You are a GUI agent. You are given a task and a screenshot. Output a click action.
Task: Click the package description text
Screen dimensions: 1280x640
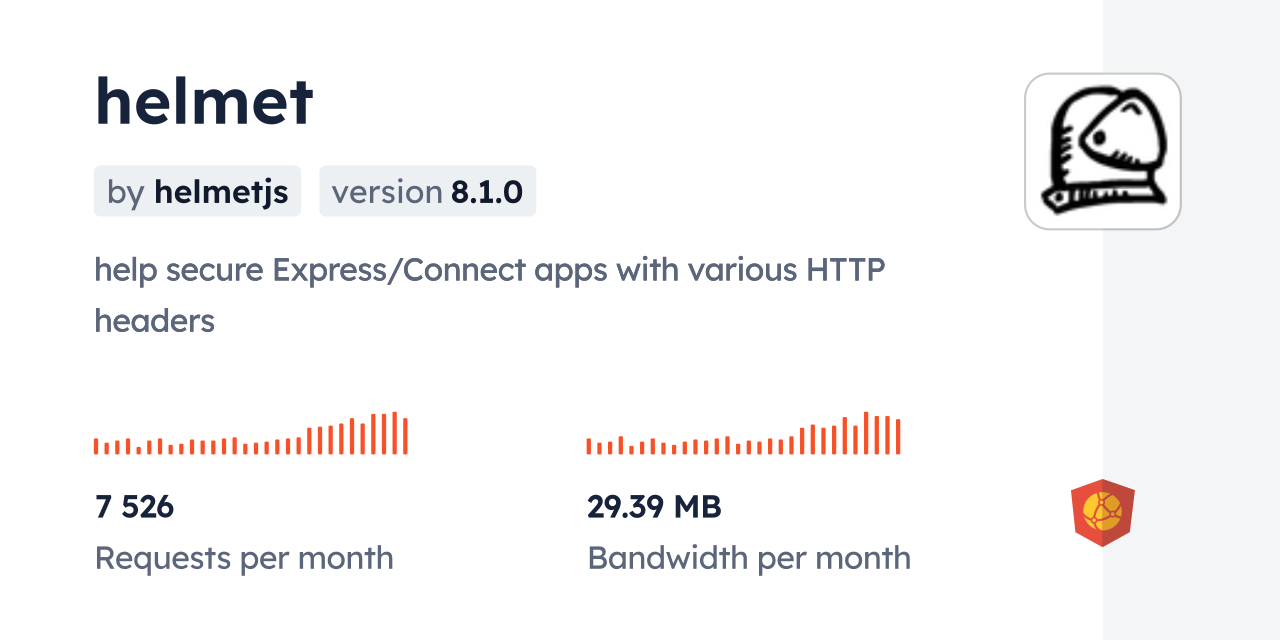pos(489,295)
